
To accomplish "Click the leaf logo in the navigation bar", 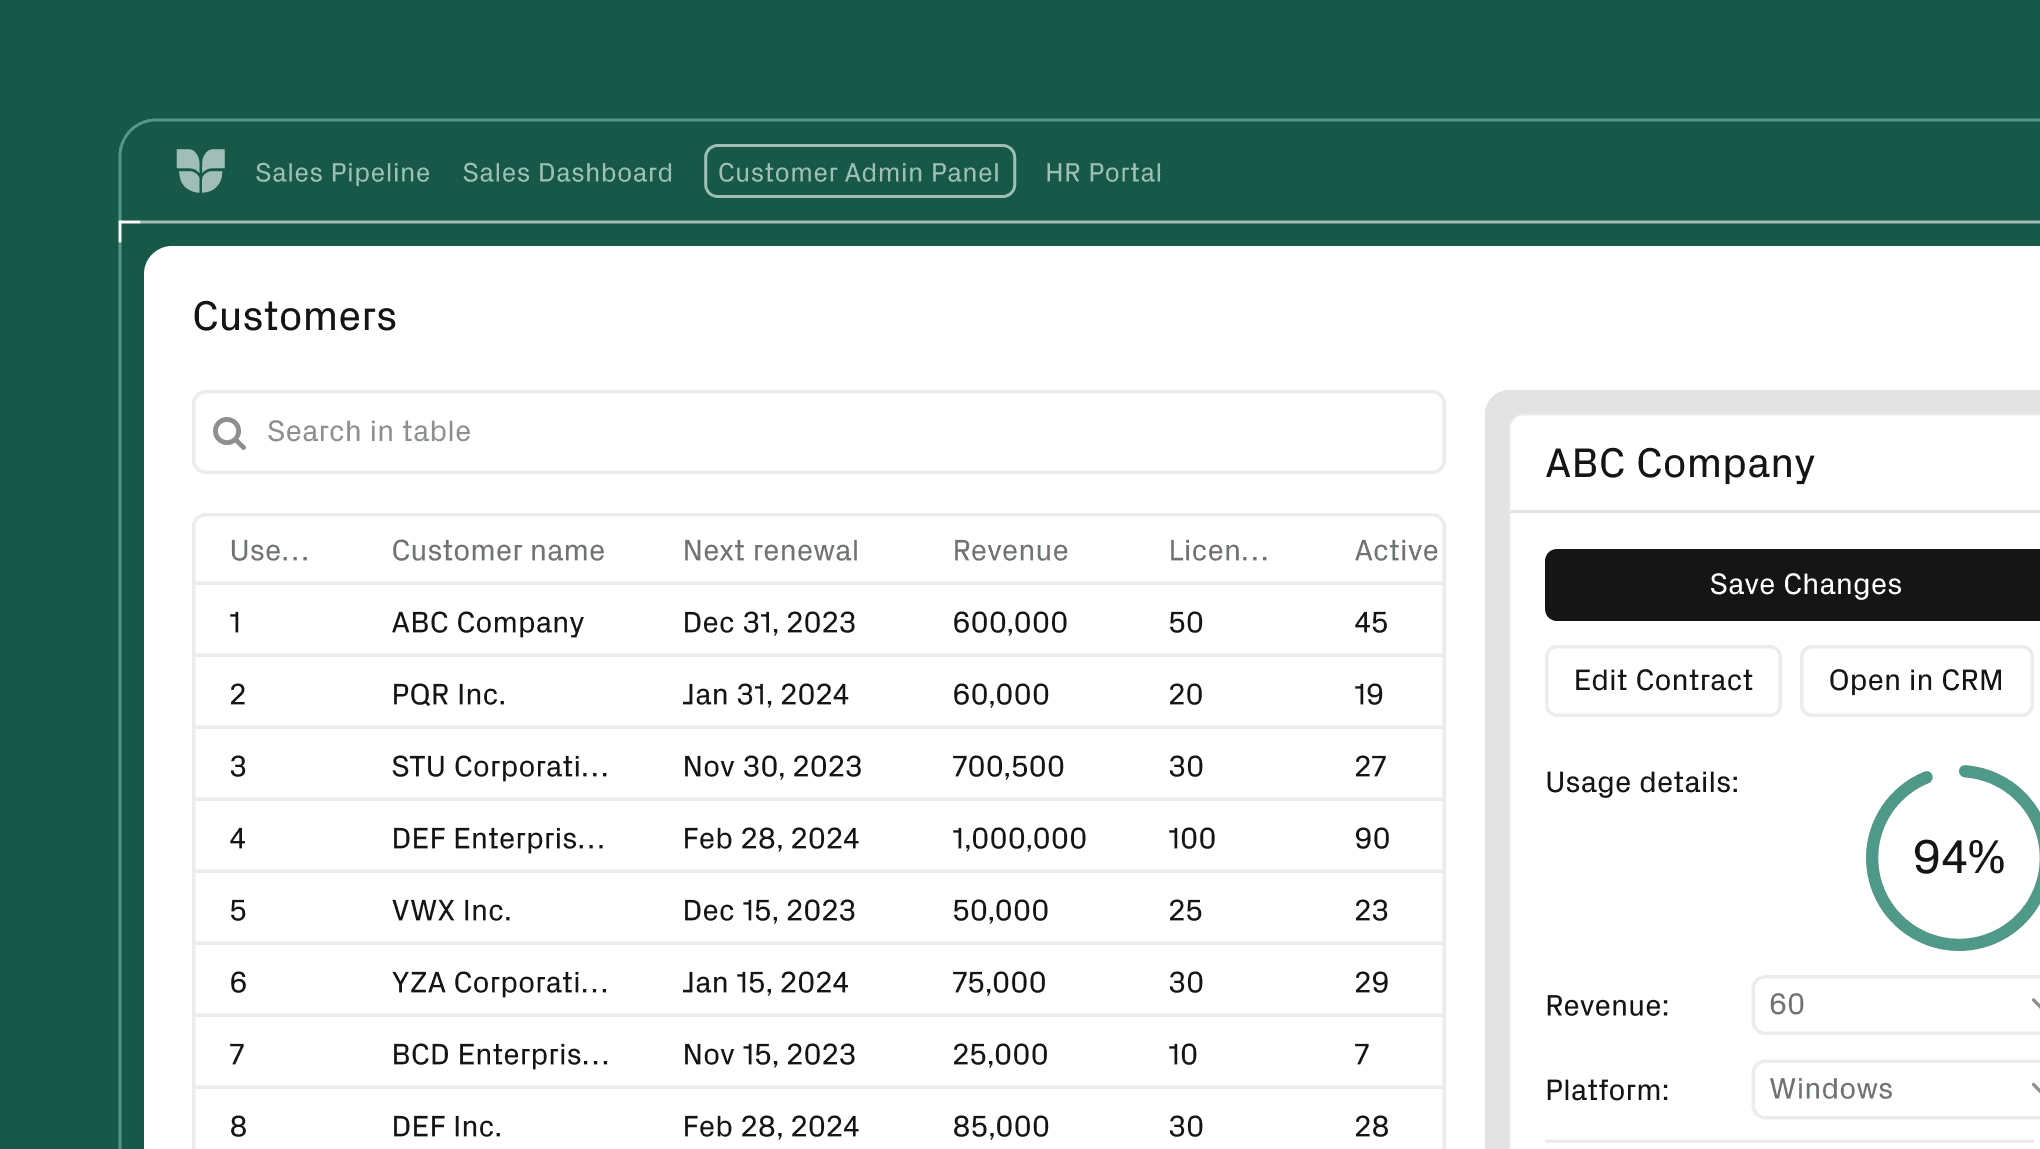I will point(200,171).
